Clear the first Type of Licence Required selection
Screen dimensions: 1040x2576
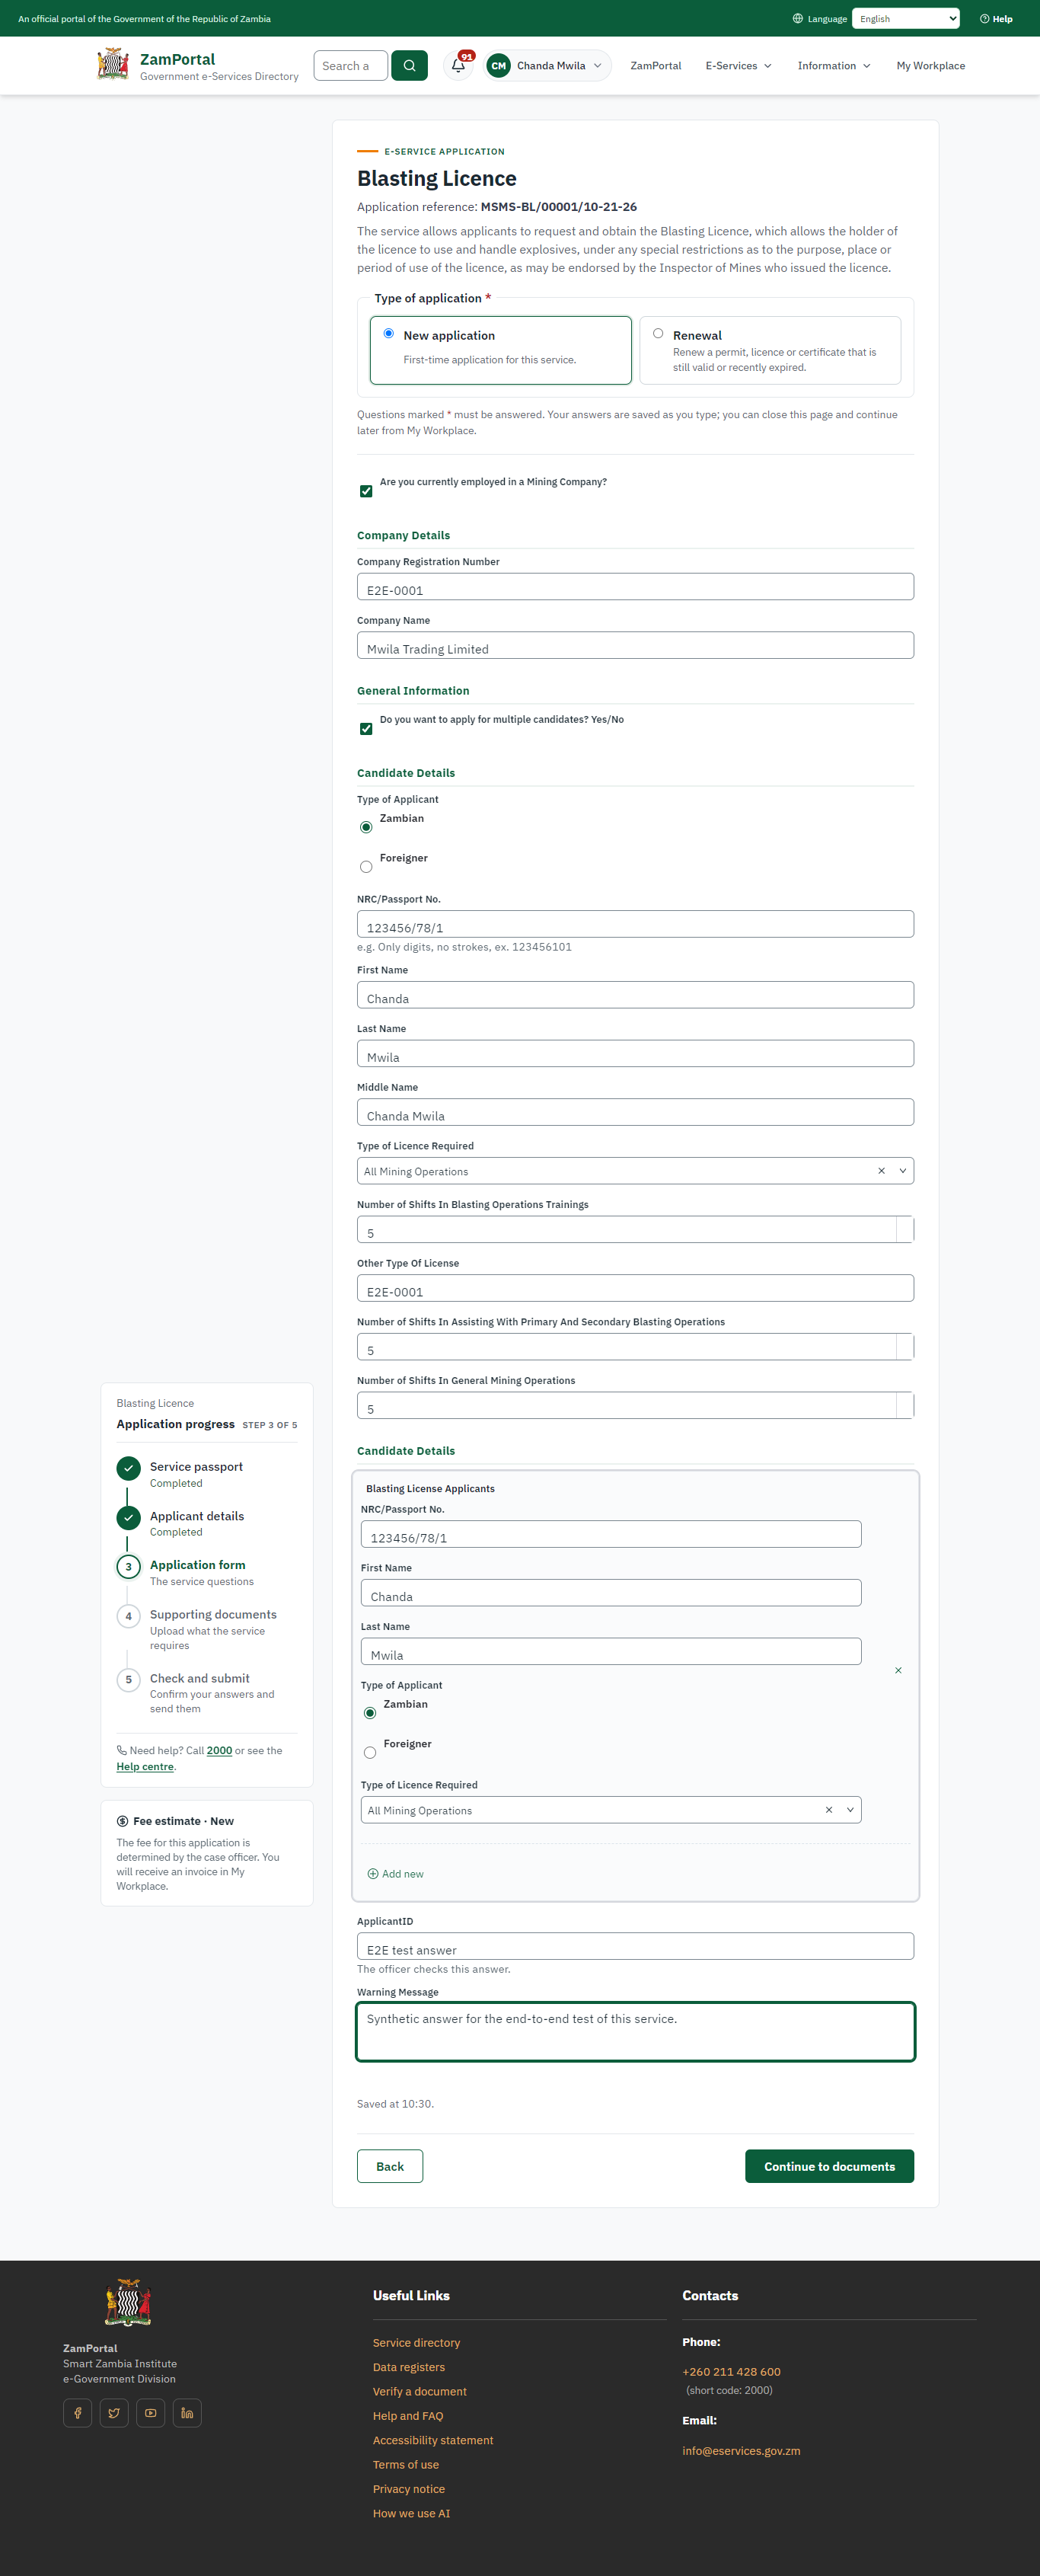tap(881, 1171)
